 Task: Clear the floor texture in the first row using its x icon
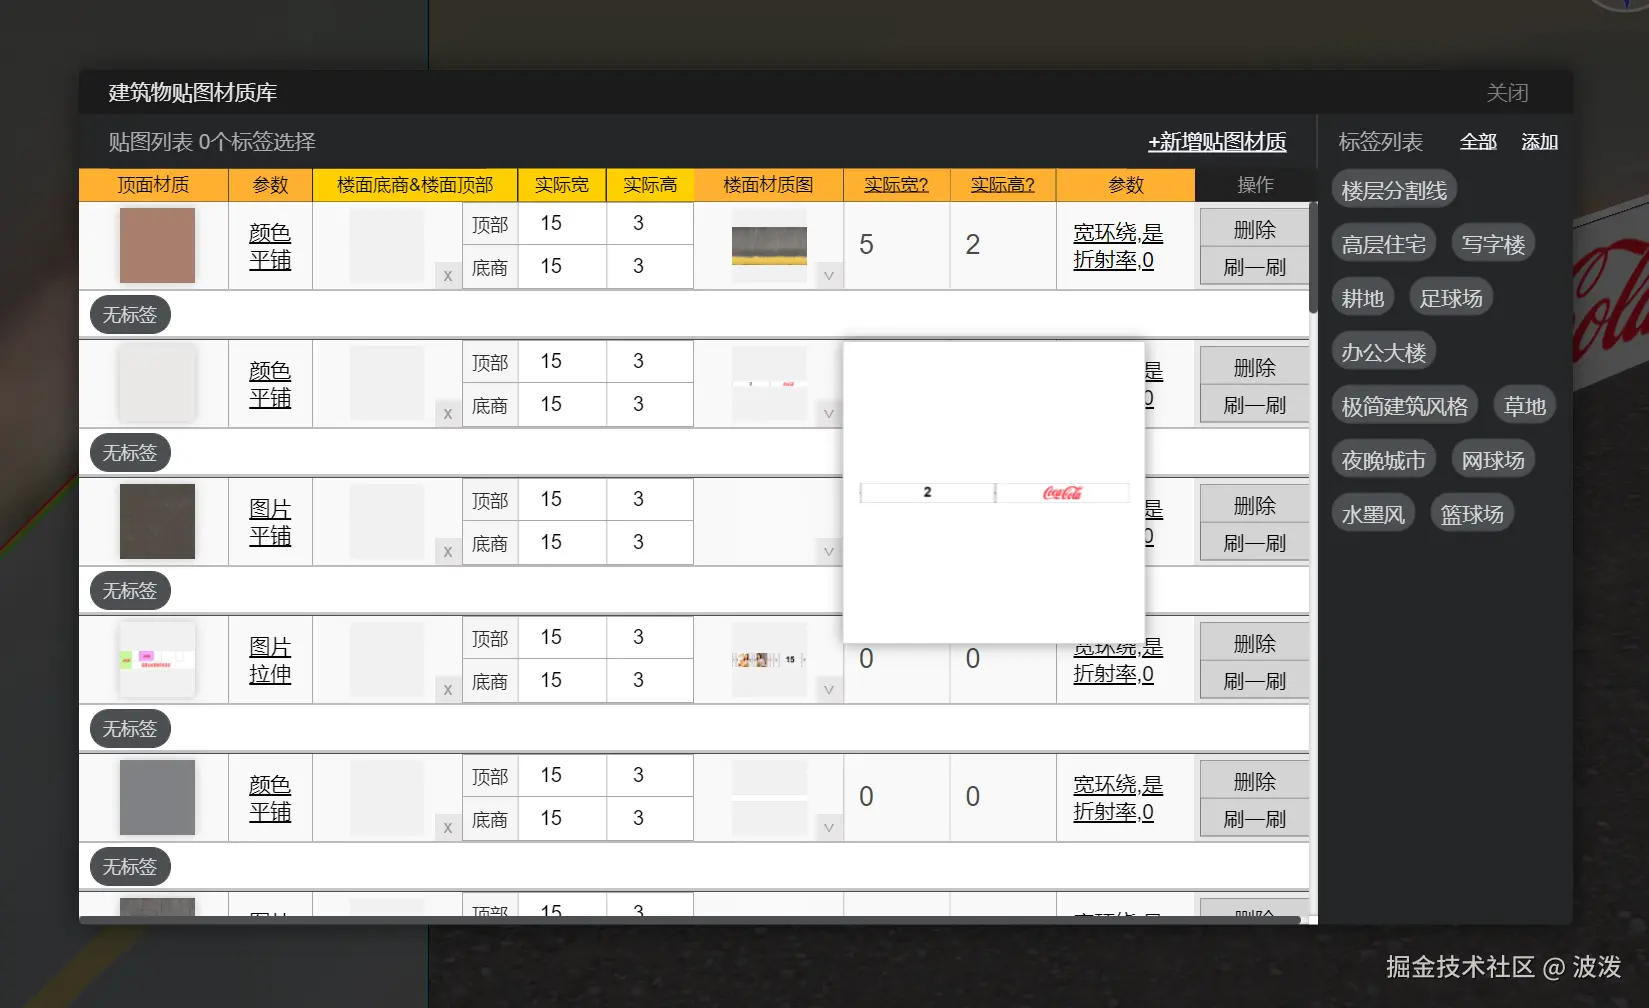(447, 276)
